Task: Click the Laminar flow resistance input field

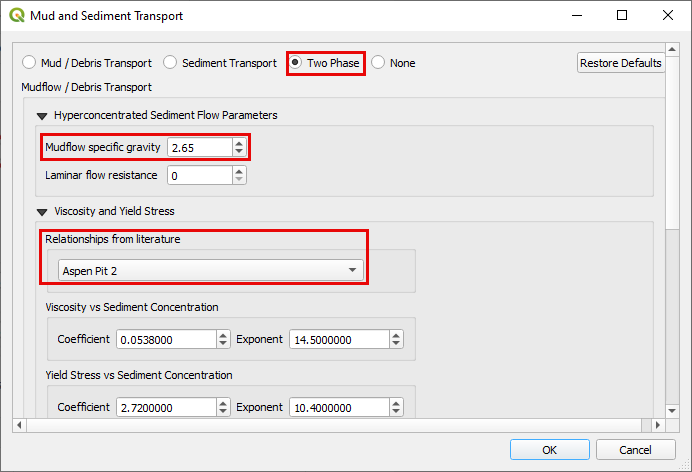Action: (200, 176)
